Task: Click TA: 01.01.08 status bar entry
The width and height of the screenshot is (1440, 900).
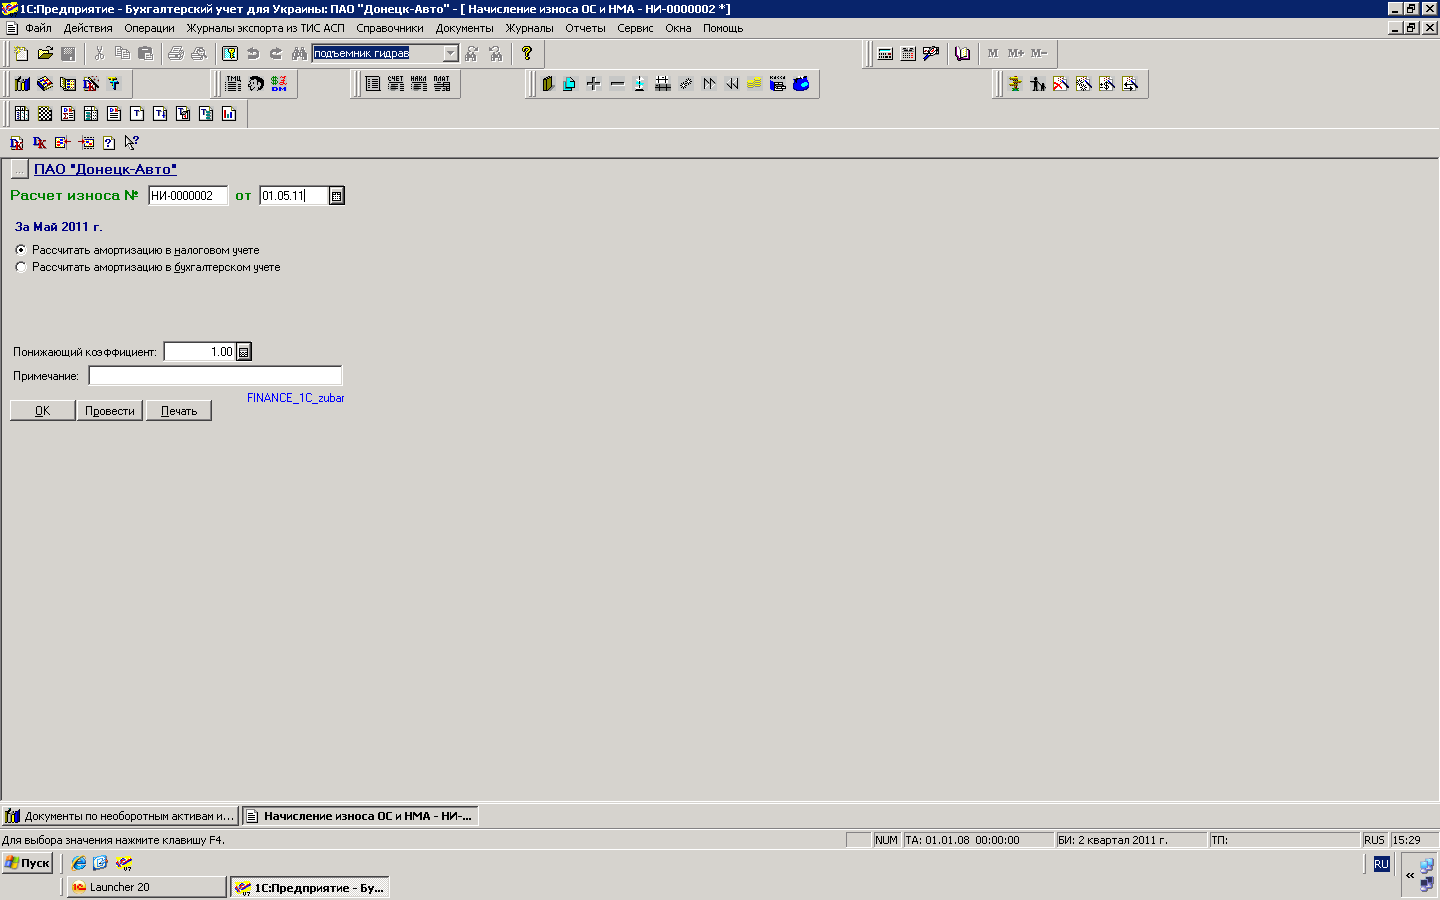Action: tap(978, 840)
